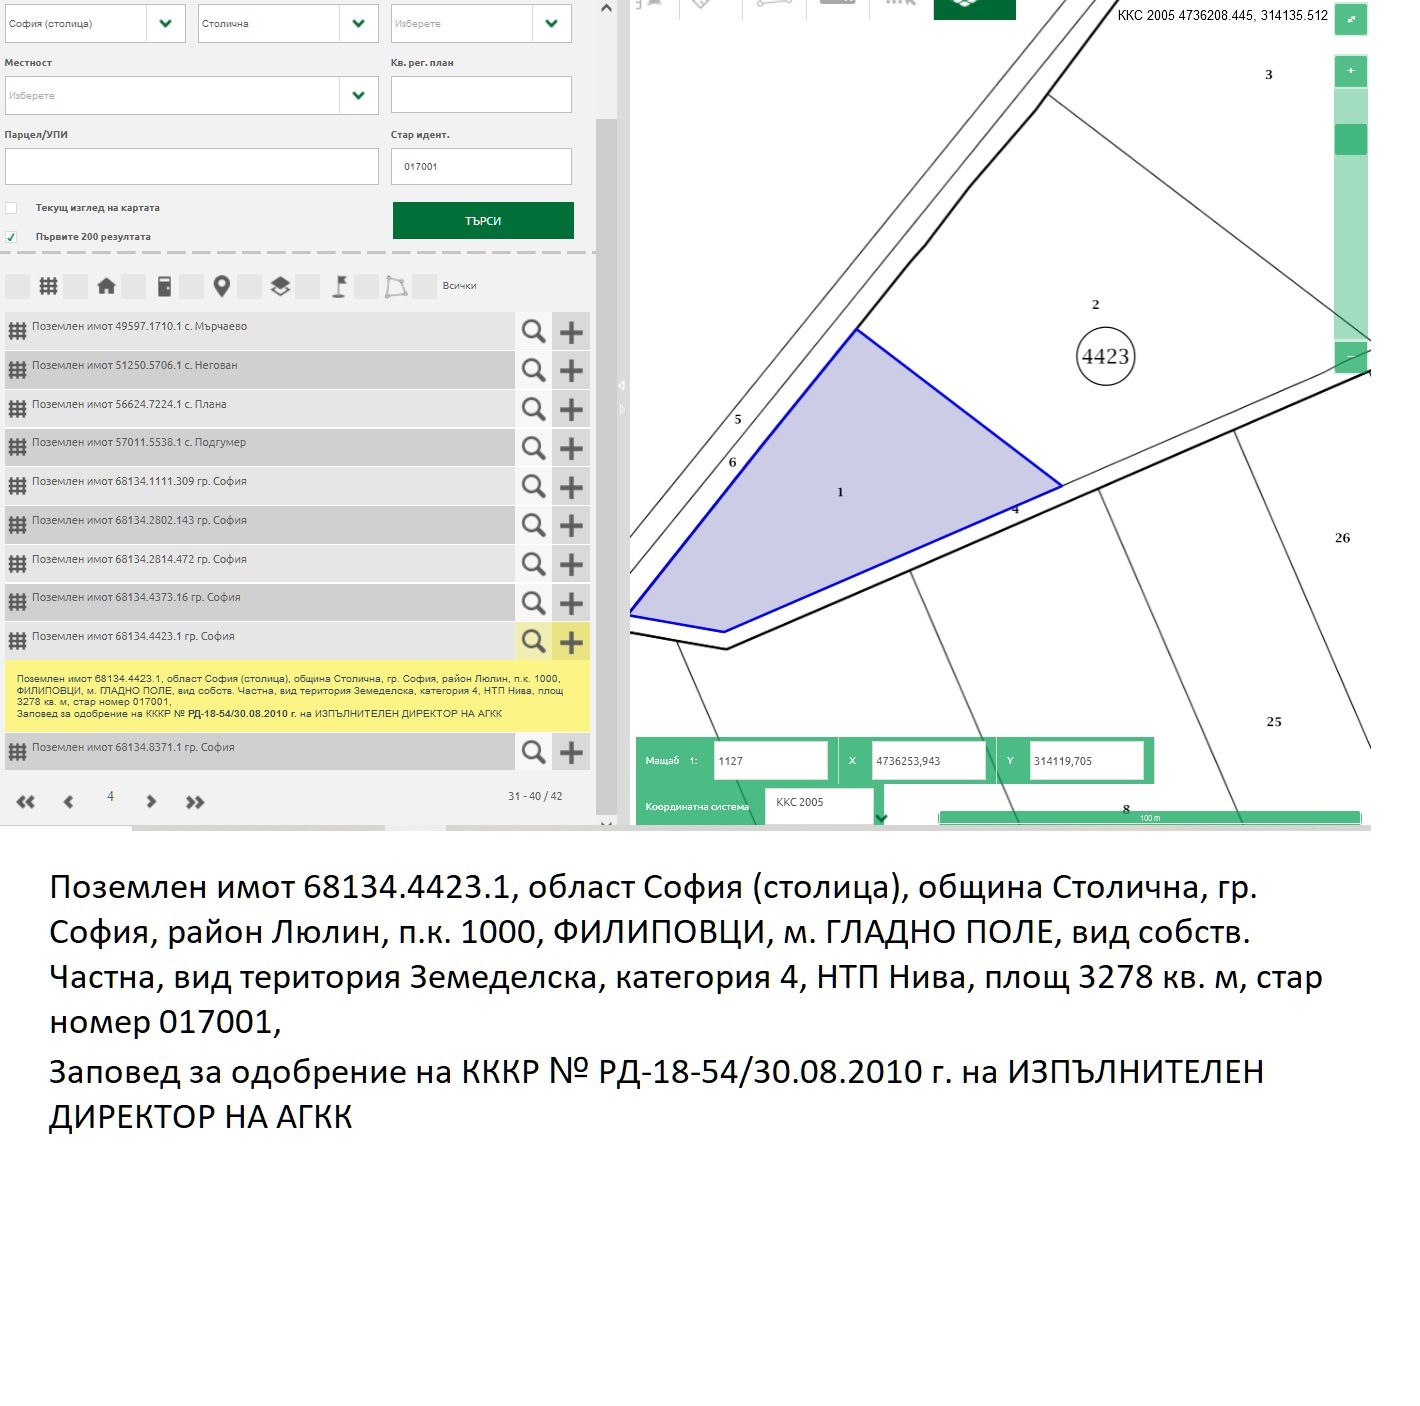Click the 'Стар идент.' input field
Screen dimensions: 1420x1406
(481, 167)
